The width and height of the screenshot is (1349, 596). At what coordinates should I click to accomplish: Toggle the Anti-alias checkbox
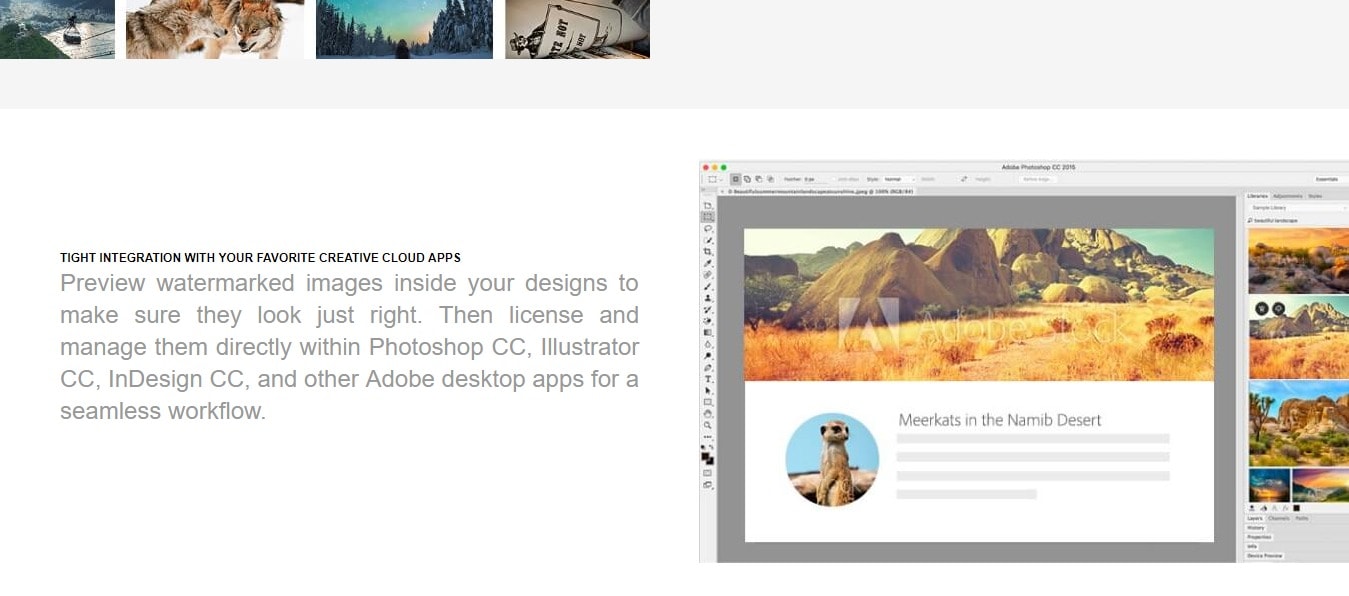coord(833,179)
